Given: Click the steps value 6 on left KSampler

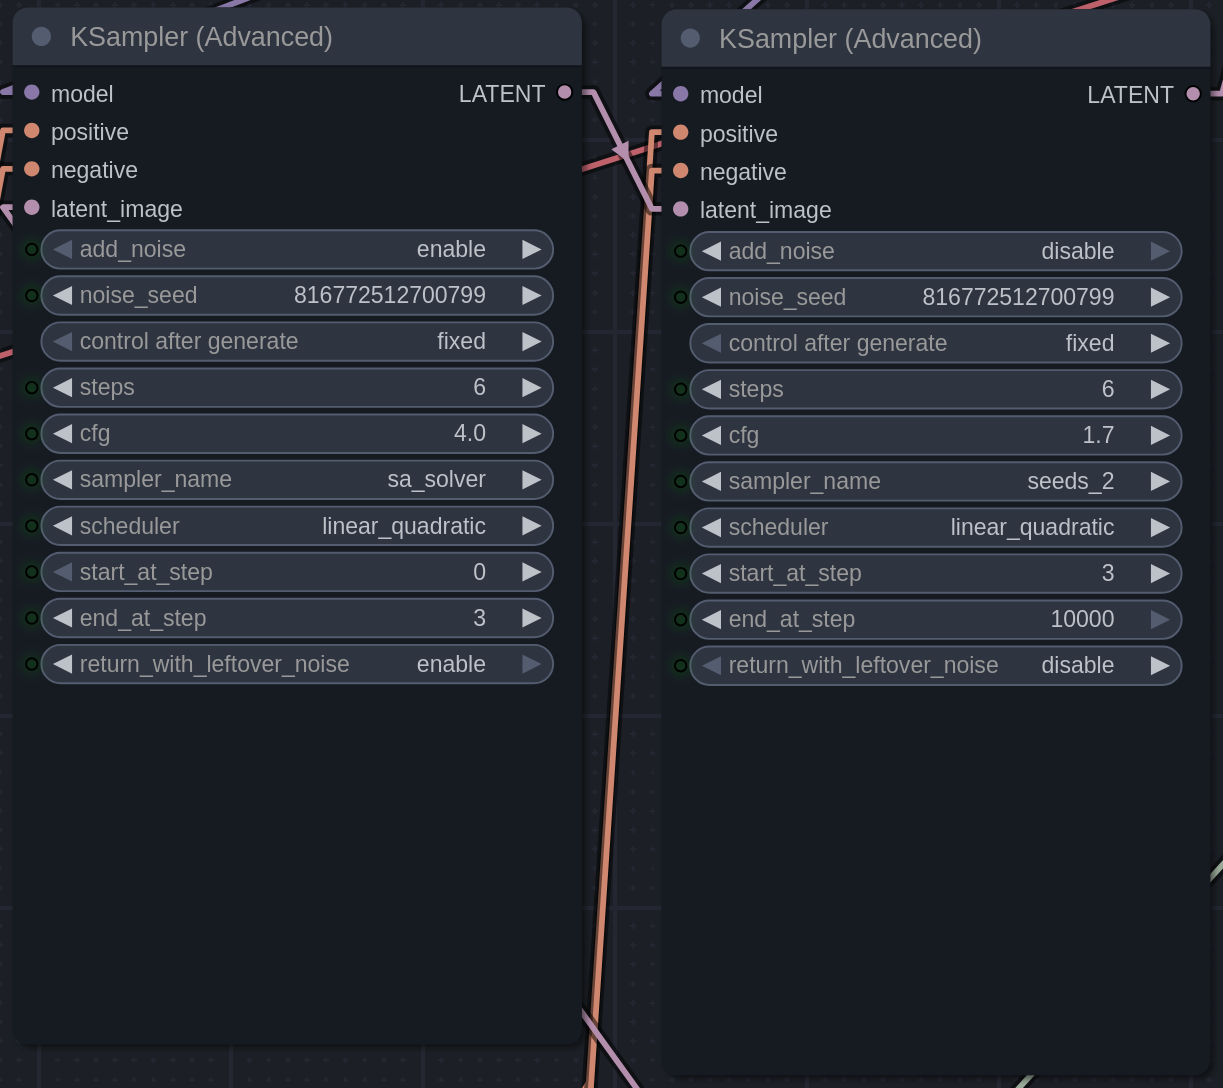Looking at the screenshot, I should tap(480, 388).
